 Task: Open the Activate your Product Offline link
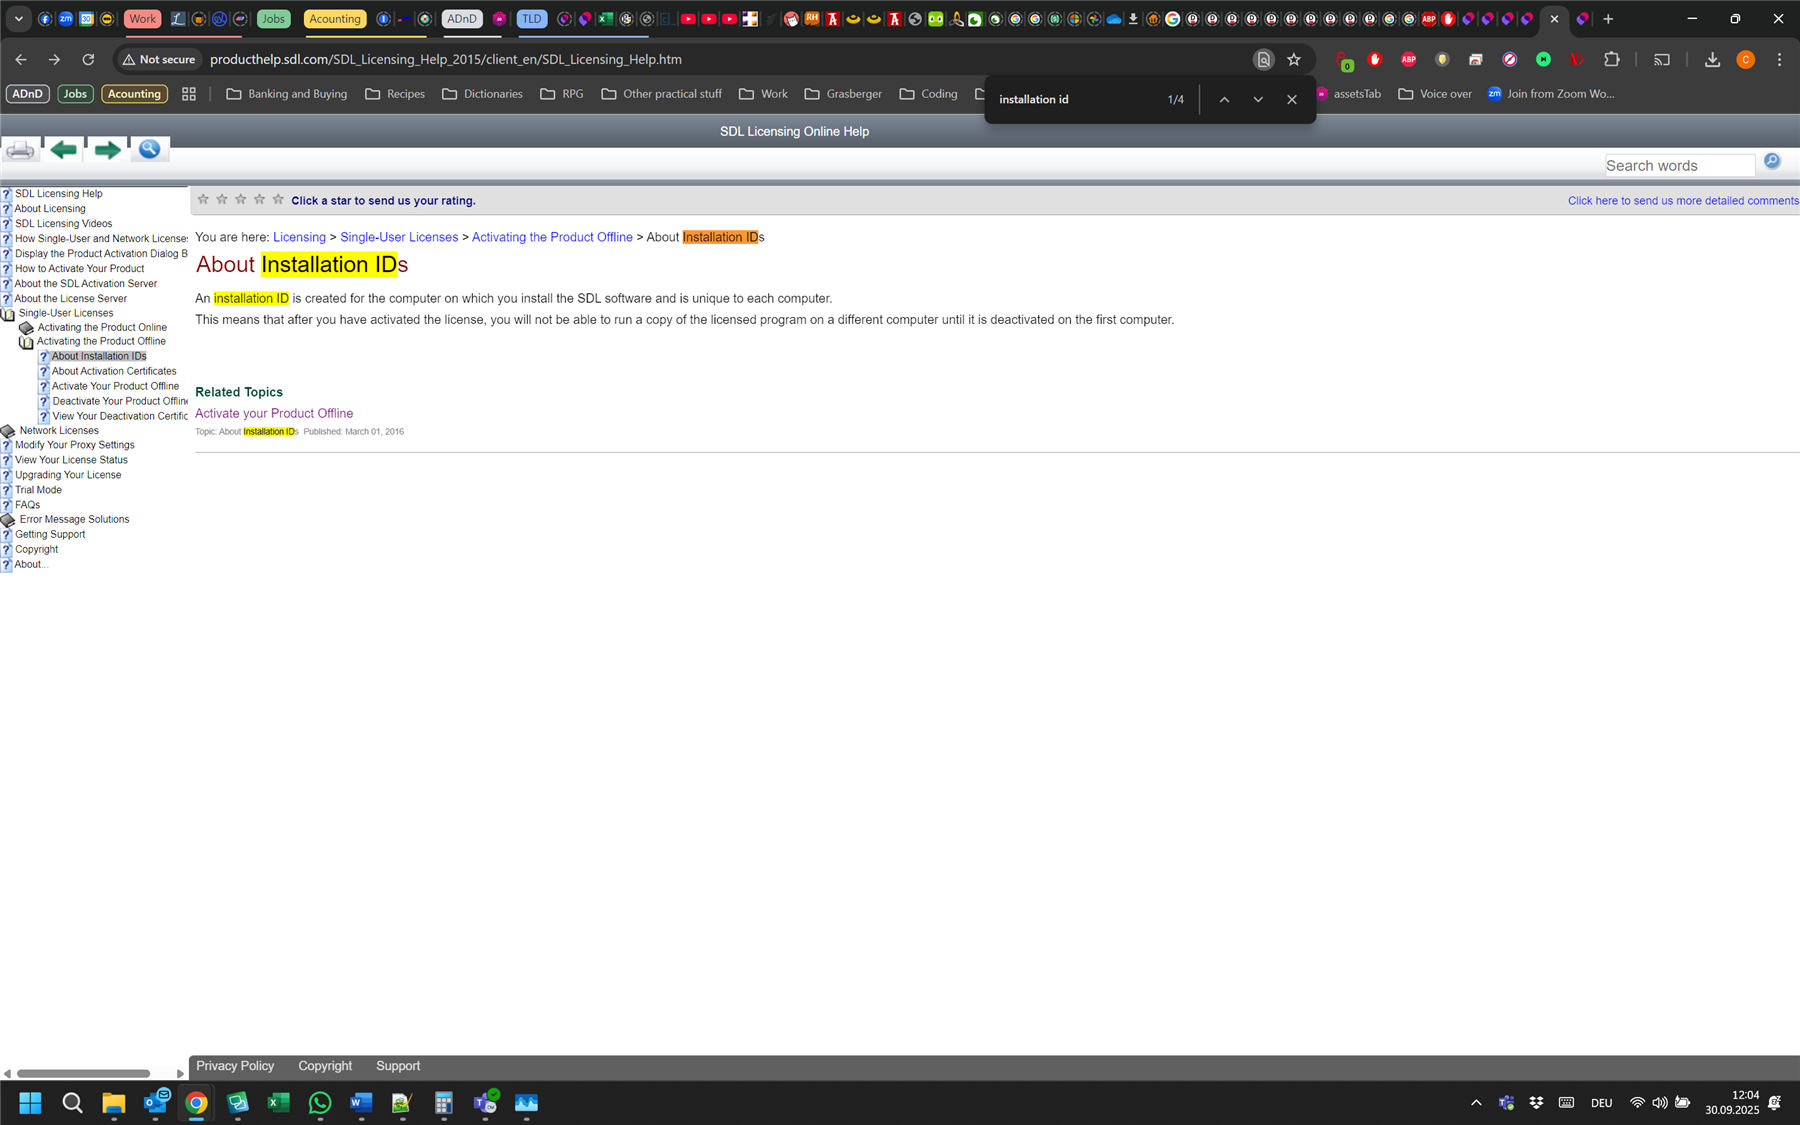274,413
